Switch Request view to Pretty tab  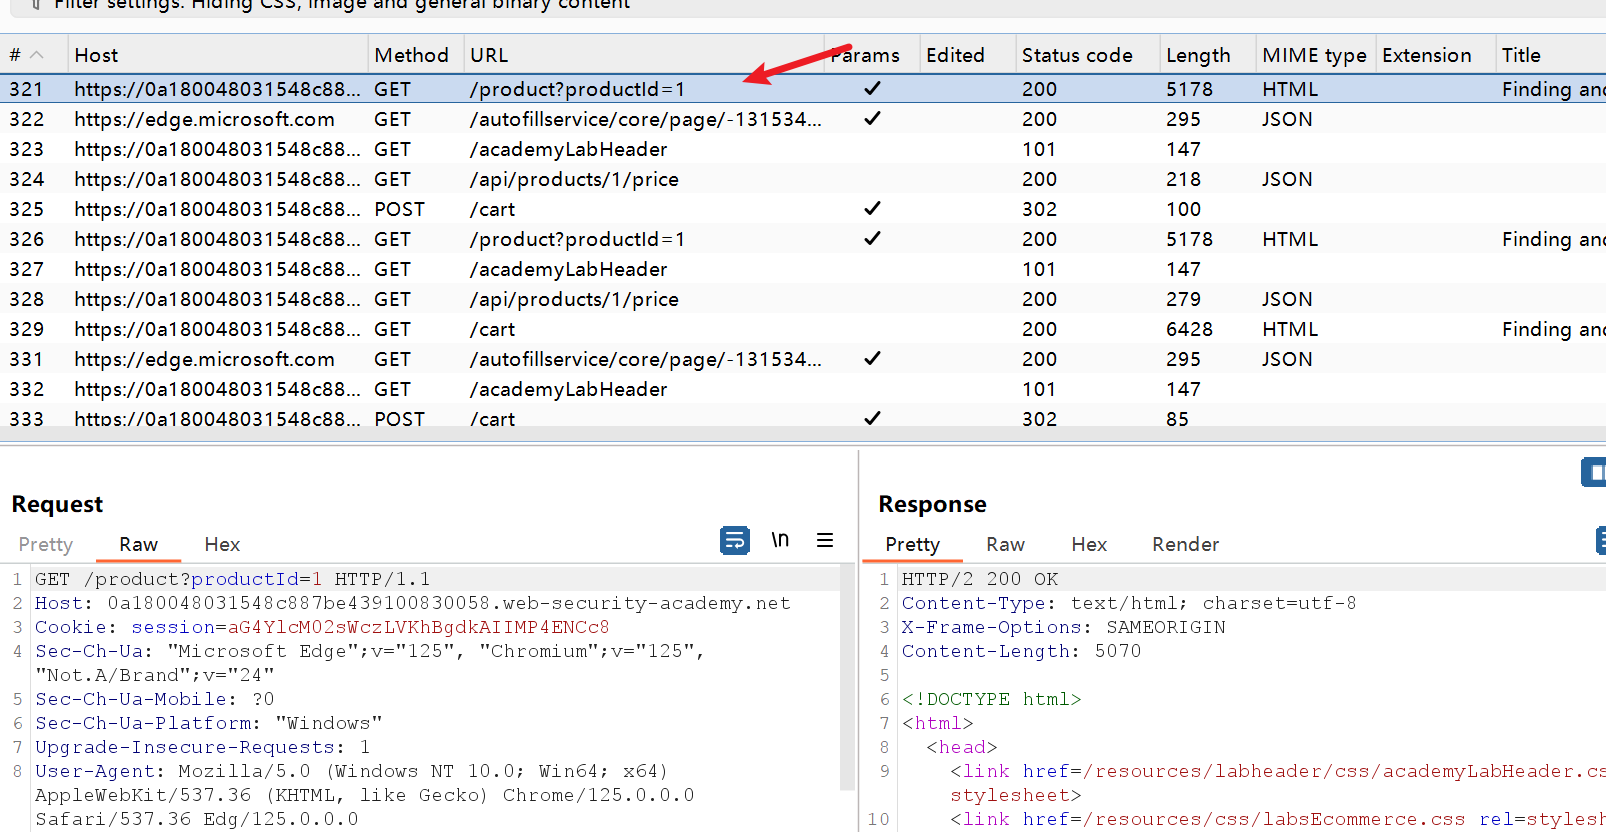pyautogui.click(x=46, y=544)
